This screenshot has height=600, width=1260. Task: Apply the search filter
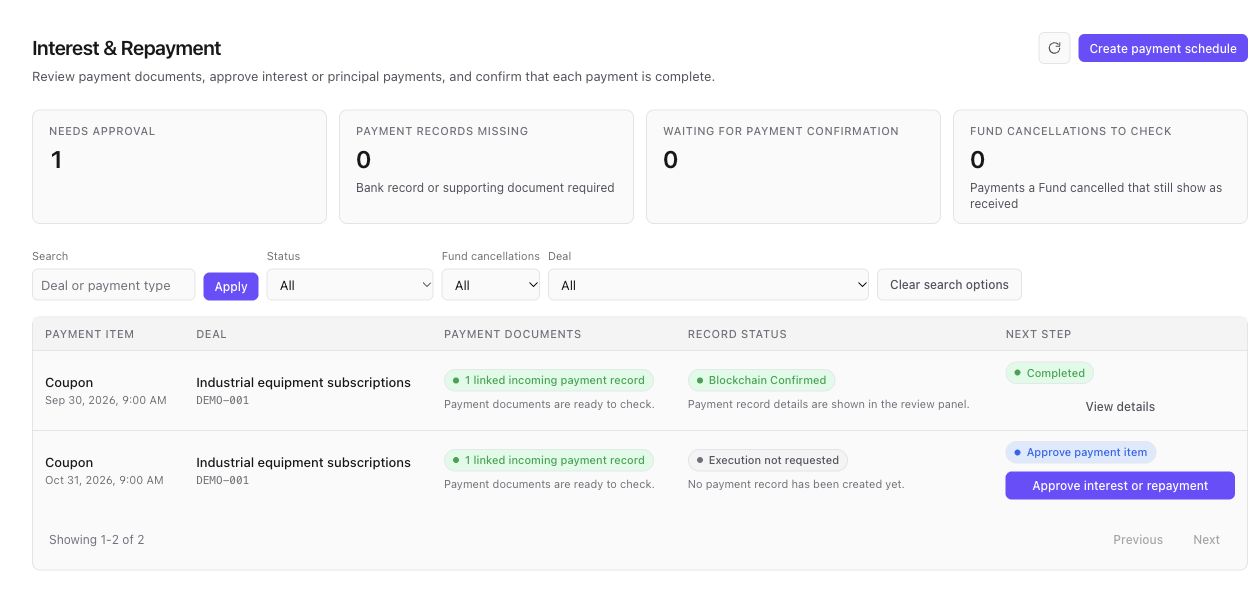tap(231, 286)
